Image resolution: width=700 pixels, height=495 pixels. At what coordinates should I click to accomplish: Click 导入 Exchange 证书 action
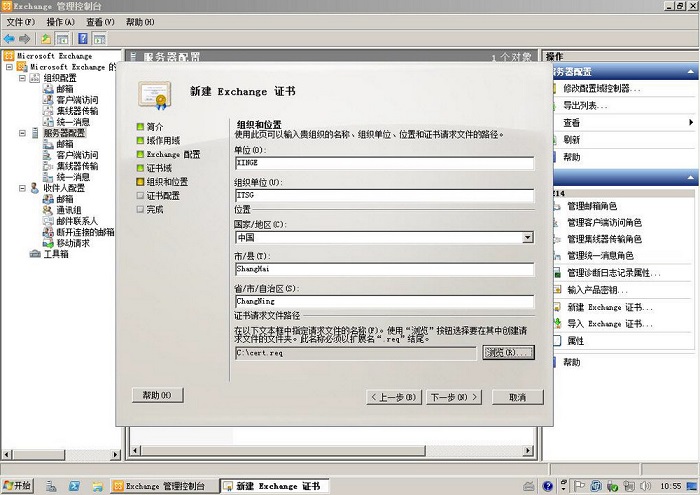point(608,324)
